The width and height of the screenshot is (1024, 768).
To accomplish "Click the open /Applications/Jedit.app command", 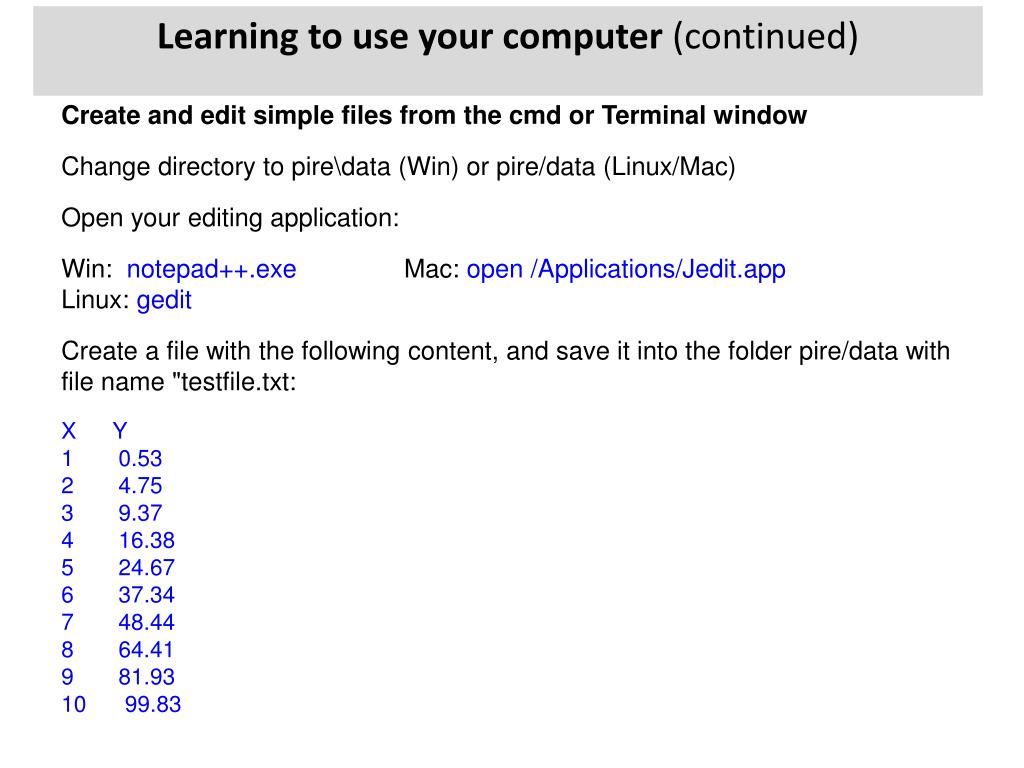I will coord(626,269).
